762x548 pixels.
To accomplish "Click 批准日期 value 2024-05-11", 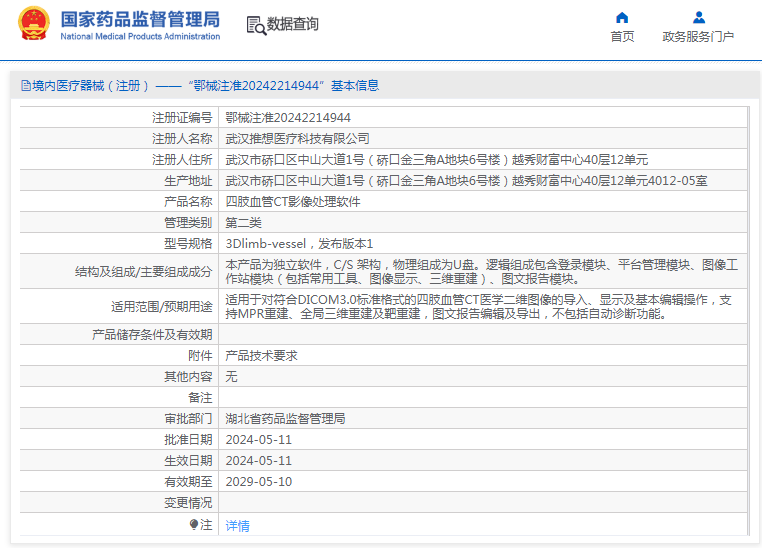I will 259,440.
